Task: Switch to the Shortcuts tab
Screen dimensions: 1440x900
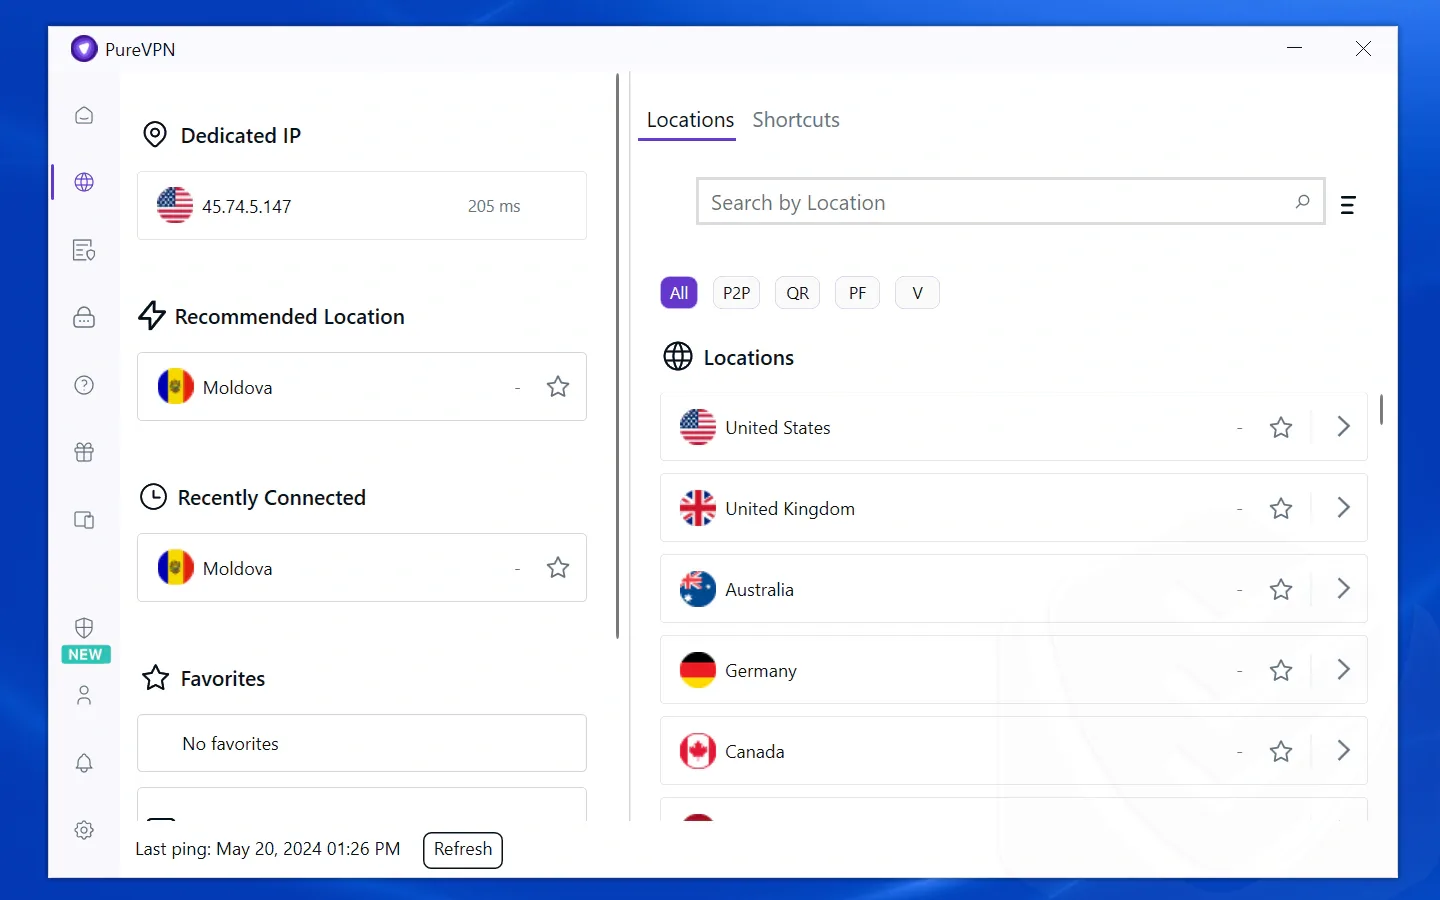Action: point(796,120)
